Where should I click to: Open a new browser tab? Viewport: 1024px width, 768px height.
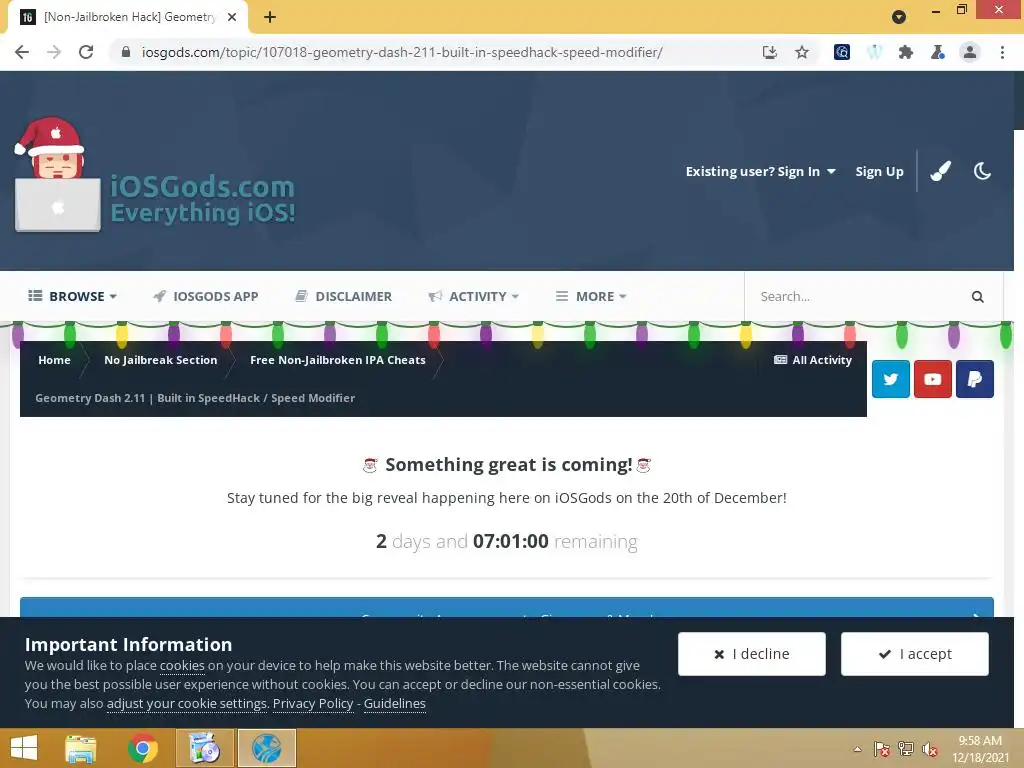tap(270, 17)
